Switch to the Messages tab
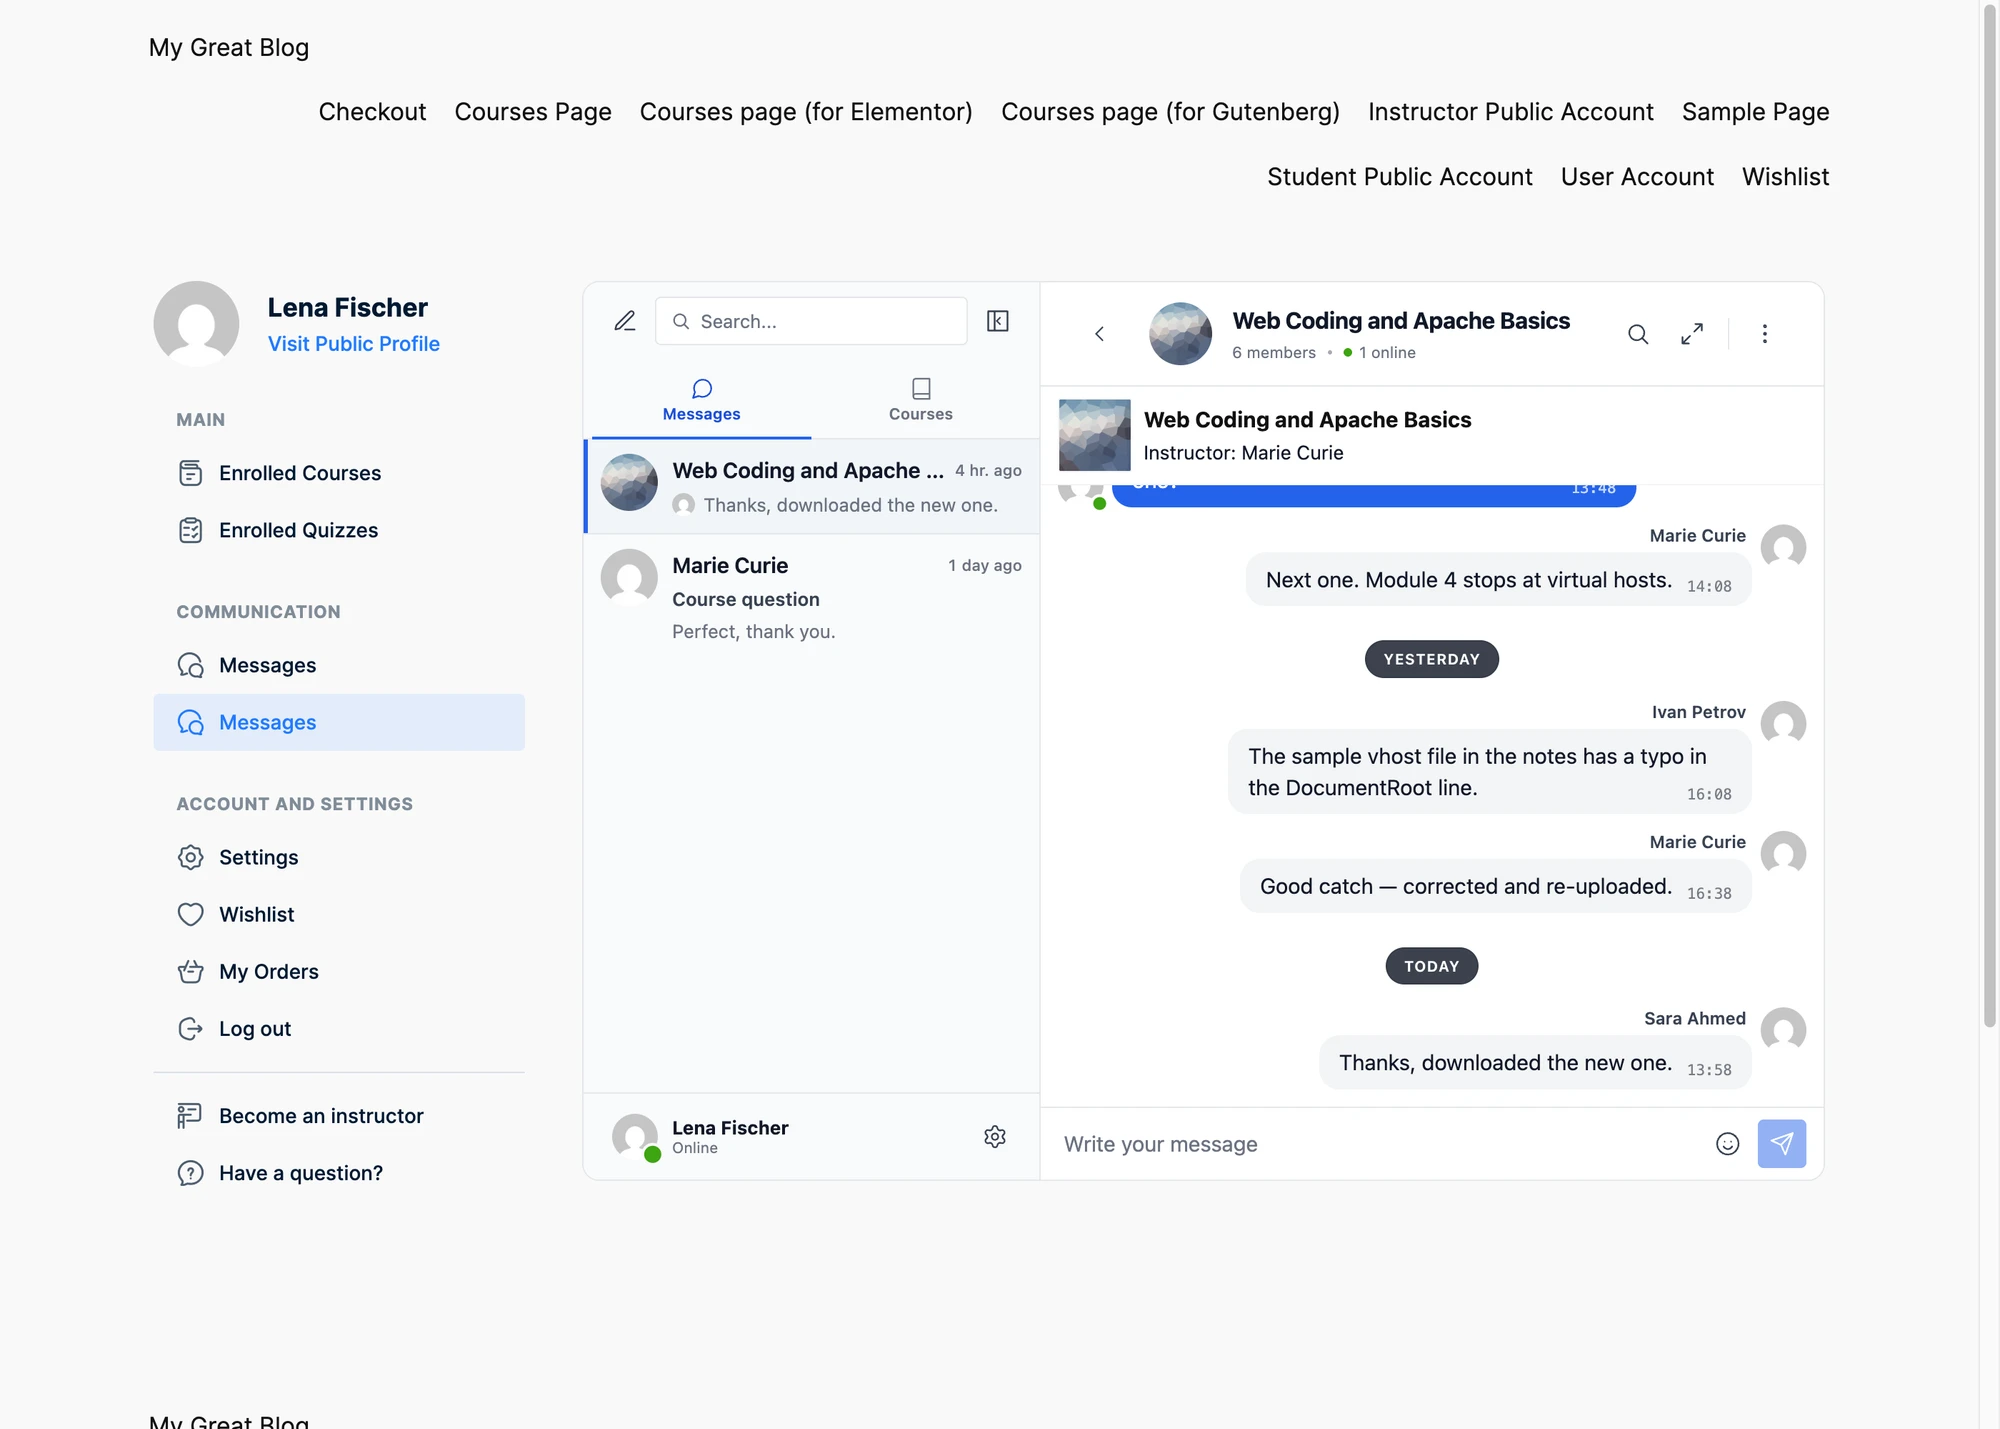 pyautogui.click(x=702, y=401)
